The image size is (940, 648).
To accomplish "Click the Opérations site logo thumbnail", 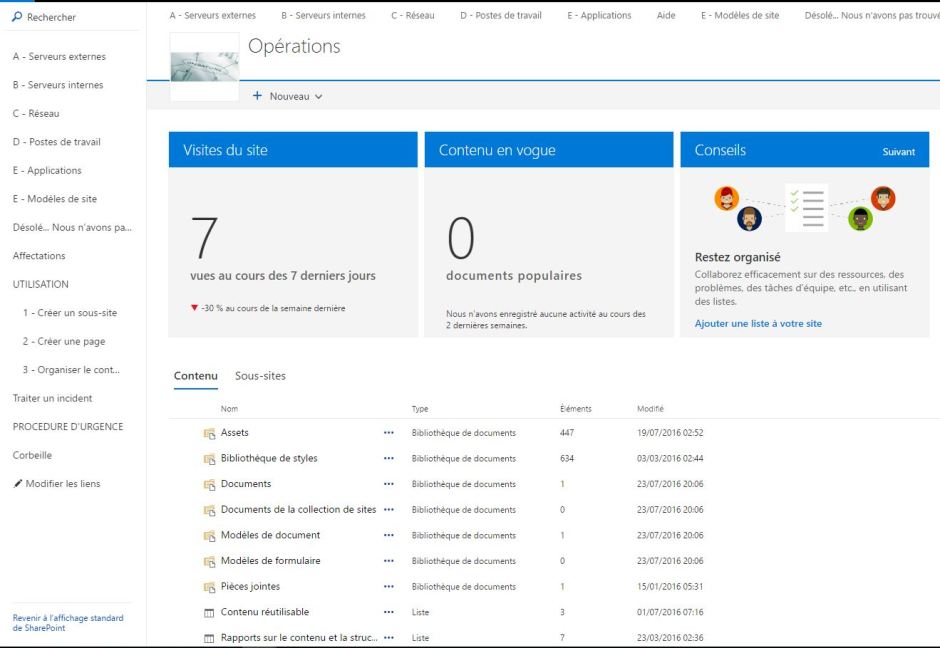I will click(x=204, y=66).
